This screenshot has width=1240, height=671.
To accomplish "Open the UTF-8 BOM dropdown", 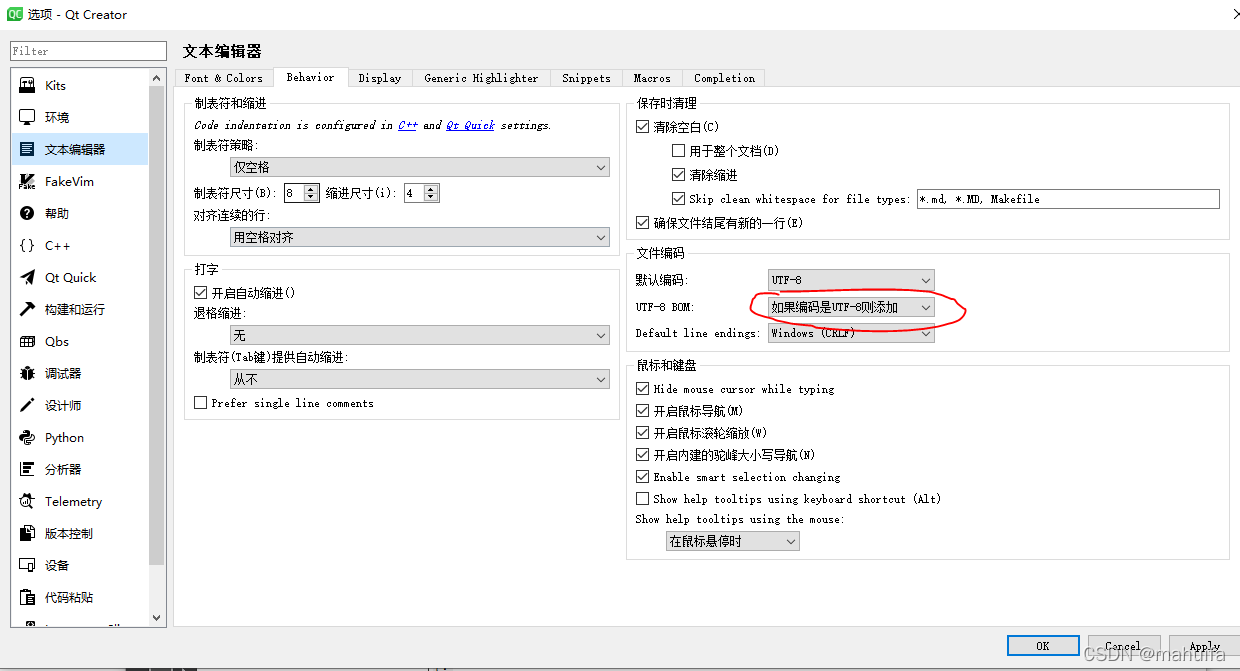I will pos(851,307).
